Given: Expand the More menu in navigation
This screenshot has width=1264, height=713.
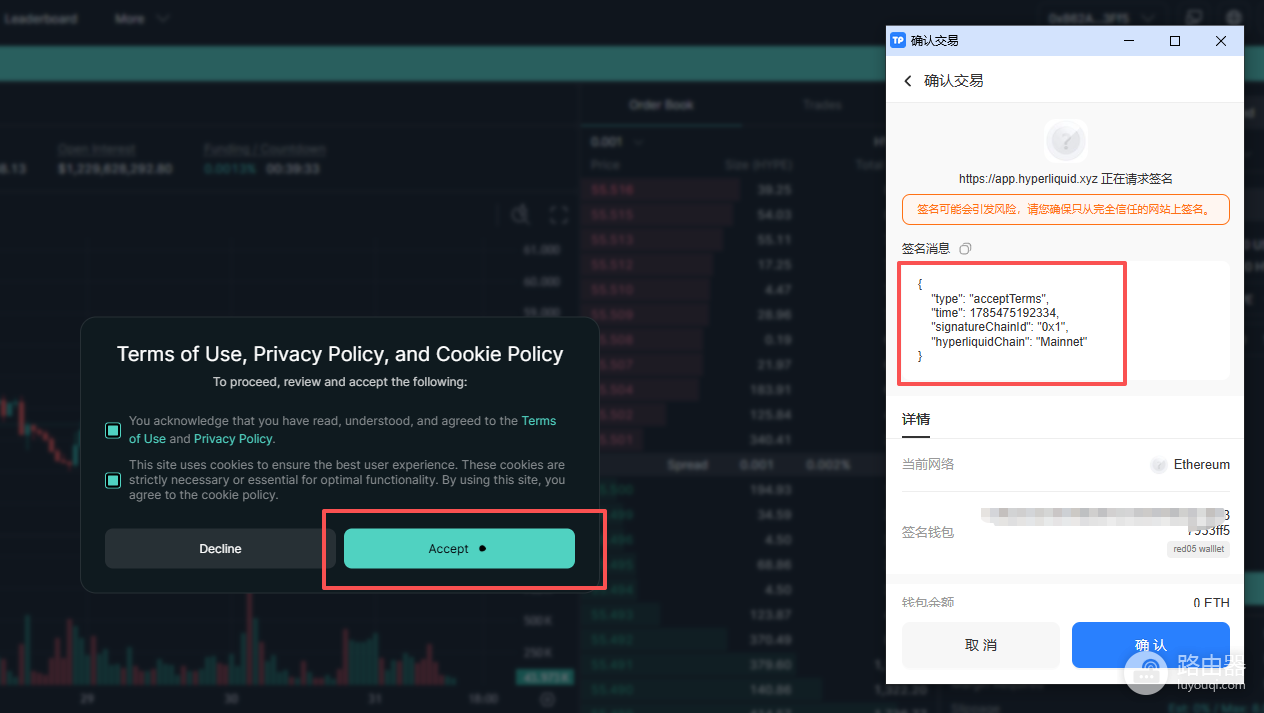Looking at the screenshot, I should [141, 18].
